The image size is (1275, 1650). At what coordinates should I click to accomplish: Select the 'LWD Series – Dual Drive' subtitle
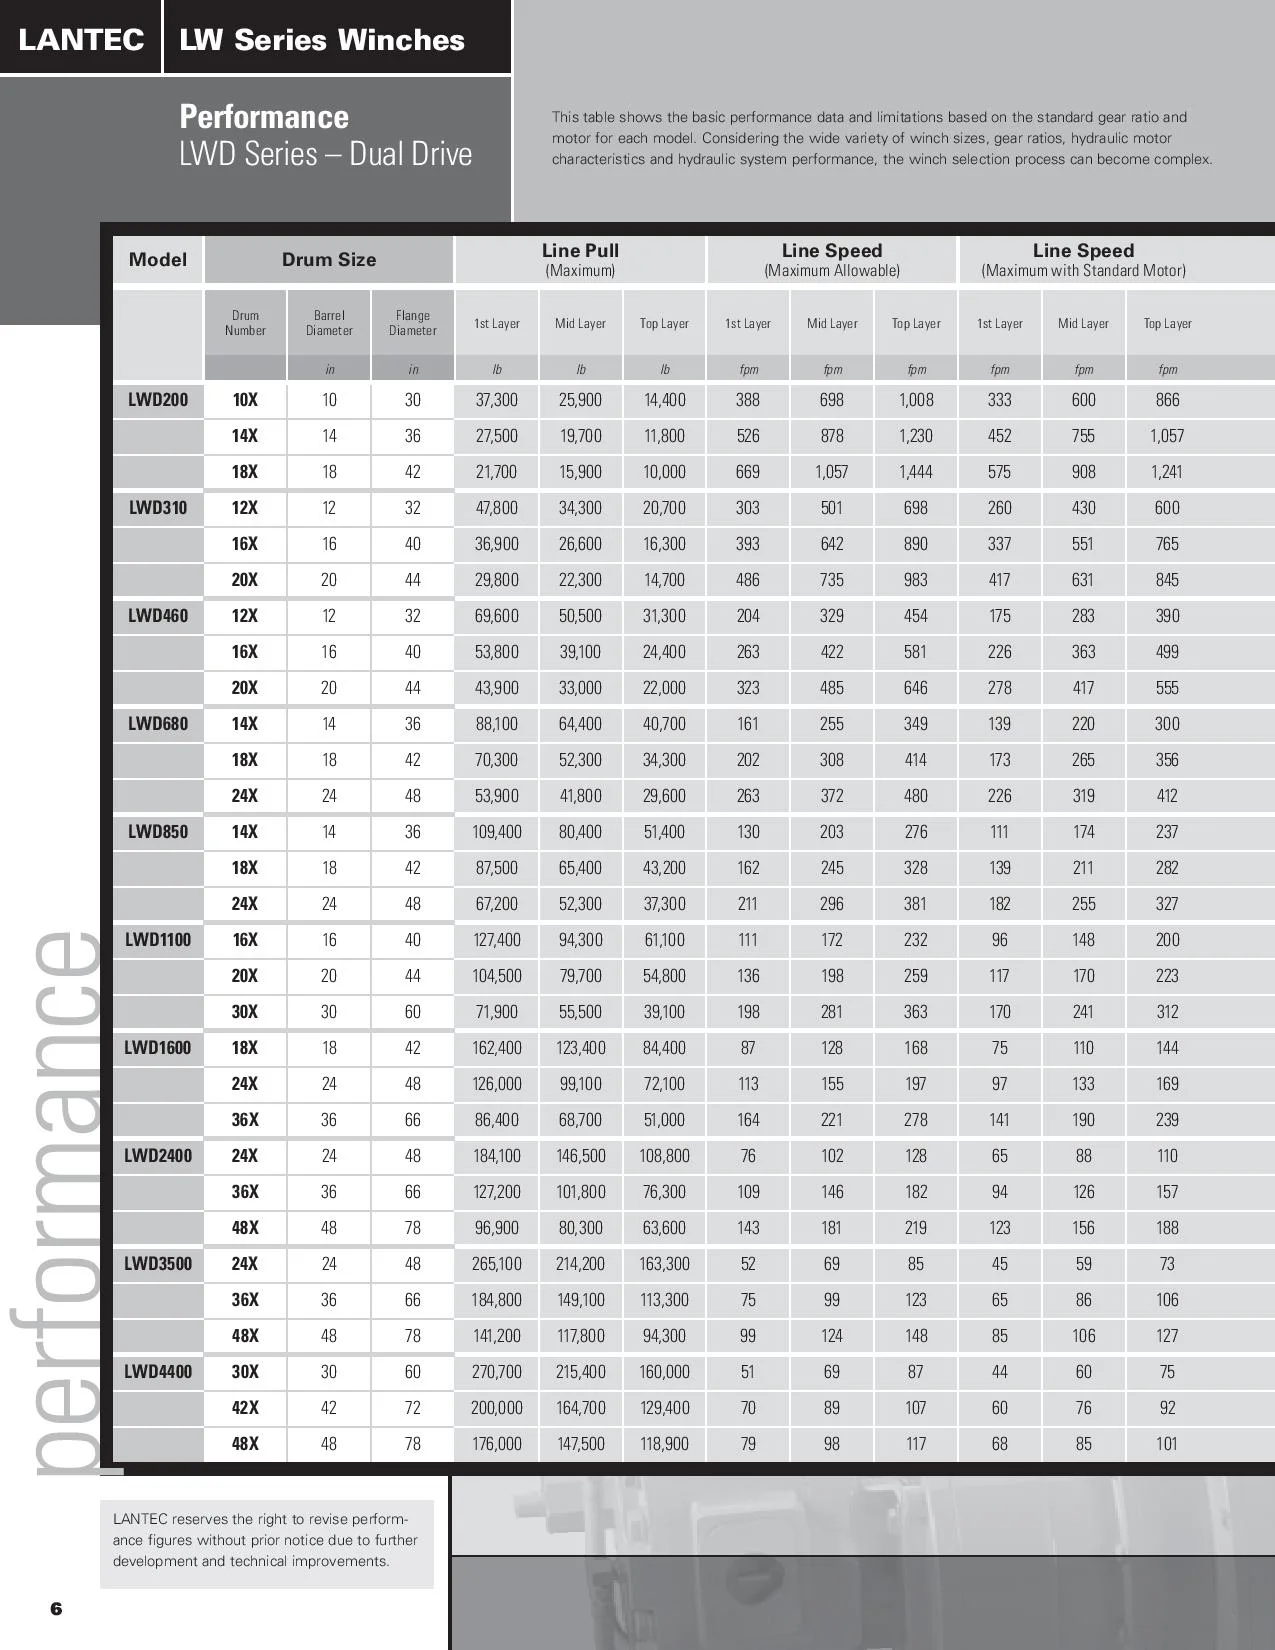pos(326,154)
